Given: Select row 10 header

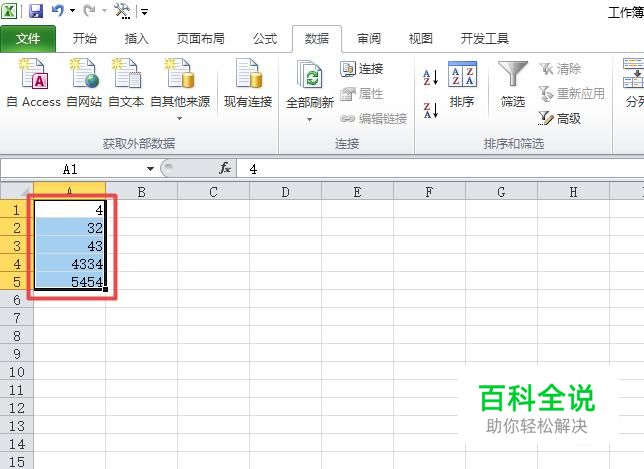Looking at the screenshot, I should (x=16, y=372).
